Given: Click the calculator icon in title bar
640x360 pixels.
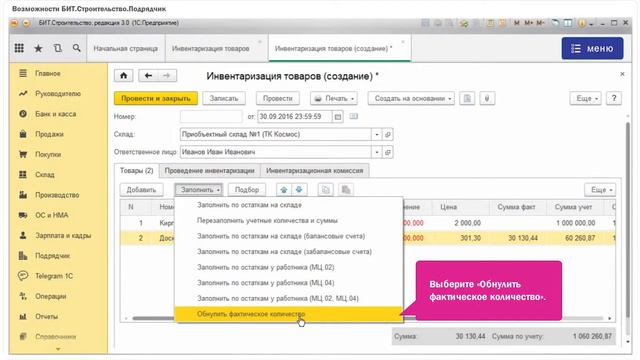Looking at the screenshot, I should coord(491,23).
